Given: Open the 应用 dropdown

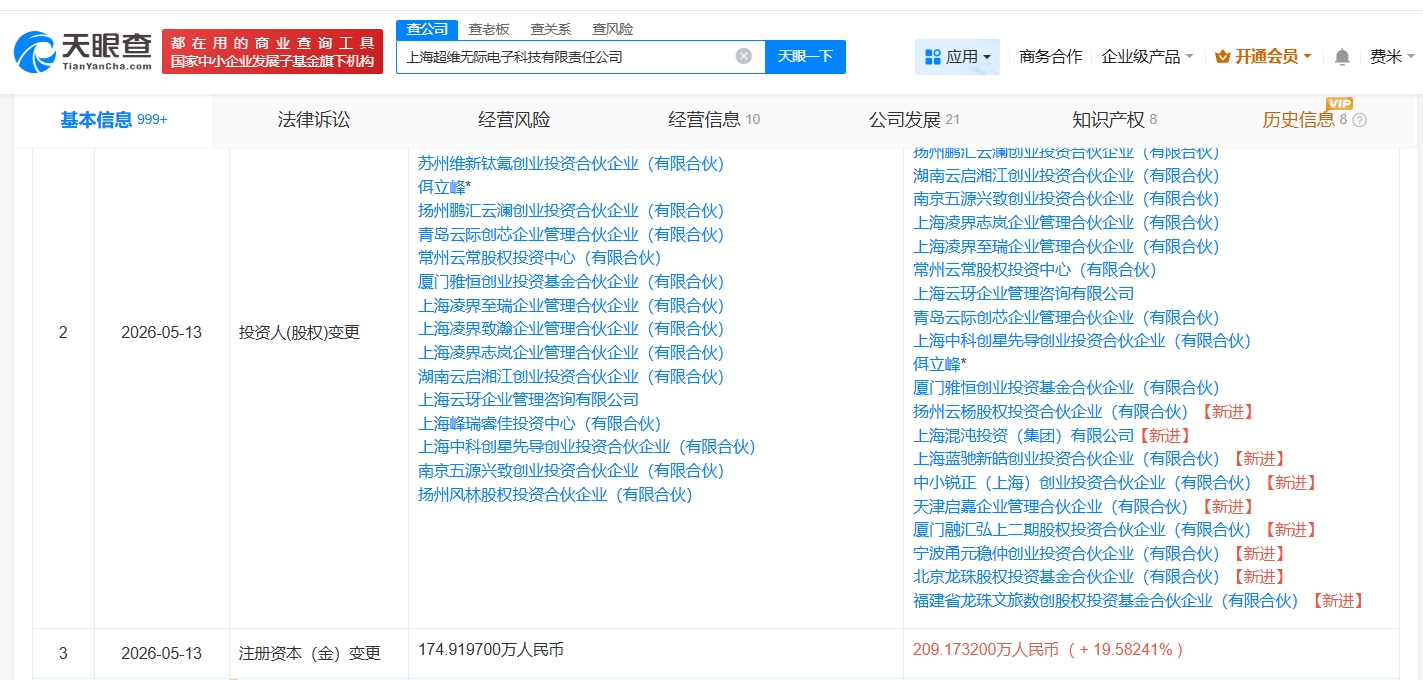Looking at the screenshot, I should 957,57.
